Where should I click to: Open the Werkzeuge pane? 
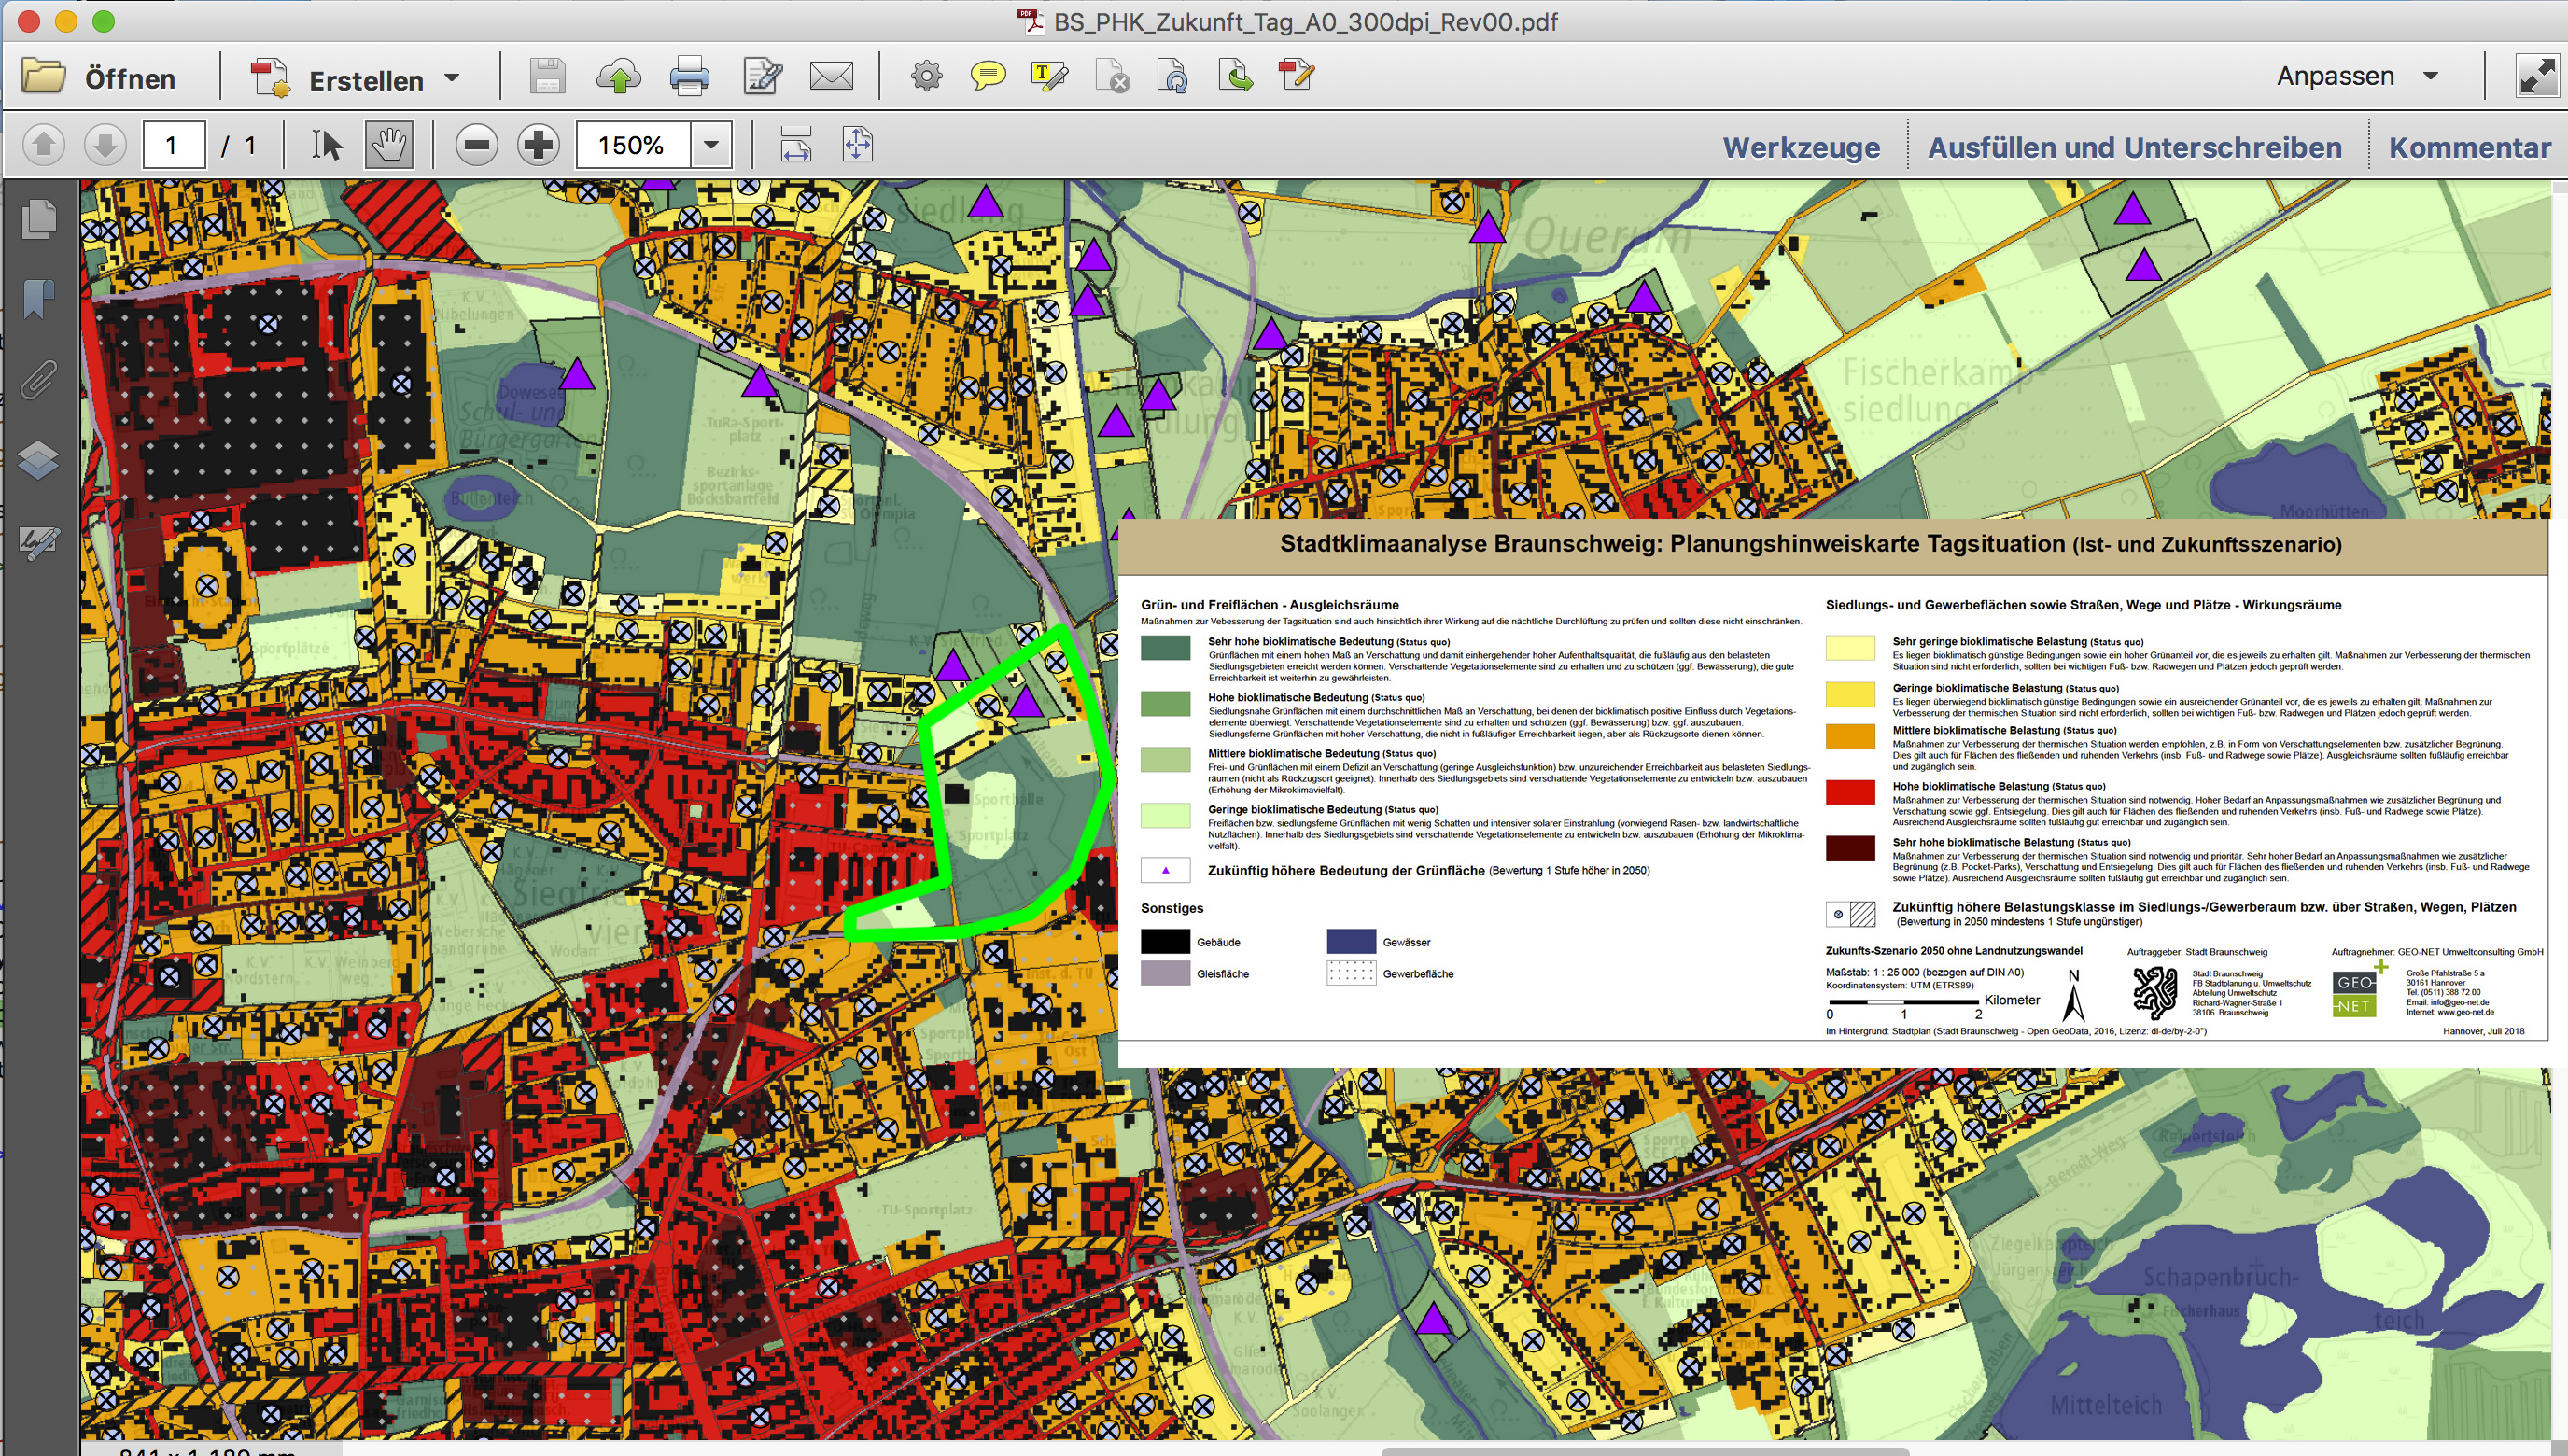click(1800, 148)
